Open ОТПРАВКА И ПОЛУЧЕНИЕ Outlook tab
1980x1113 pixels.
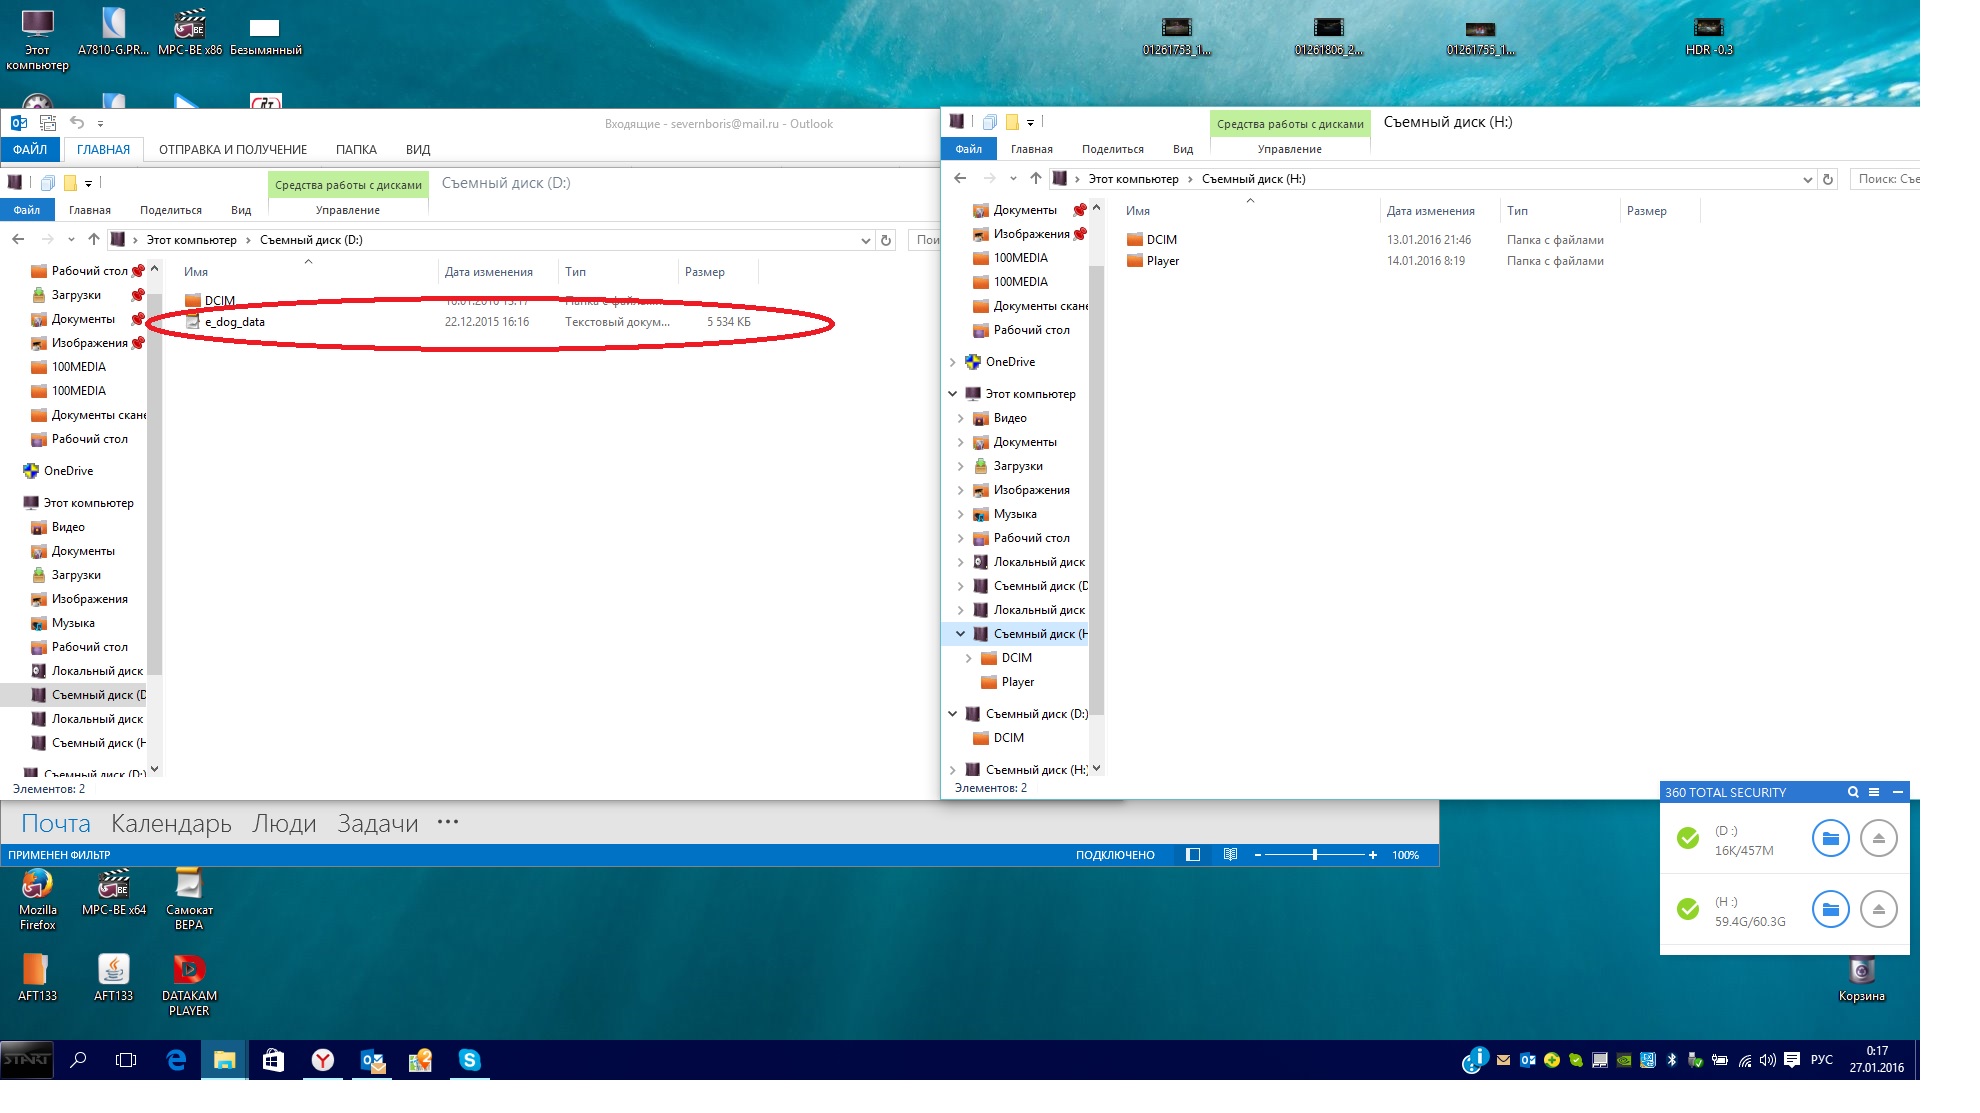[x=232, y=150]
